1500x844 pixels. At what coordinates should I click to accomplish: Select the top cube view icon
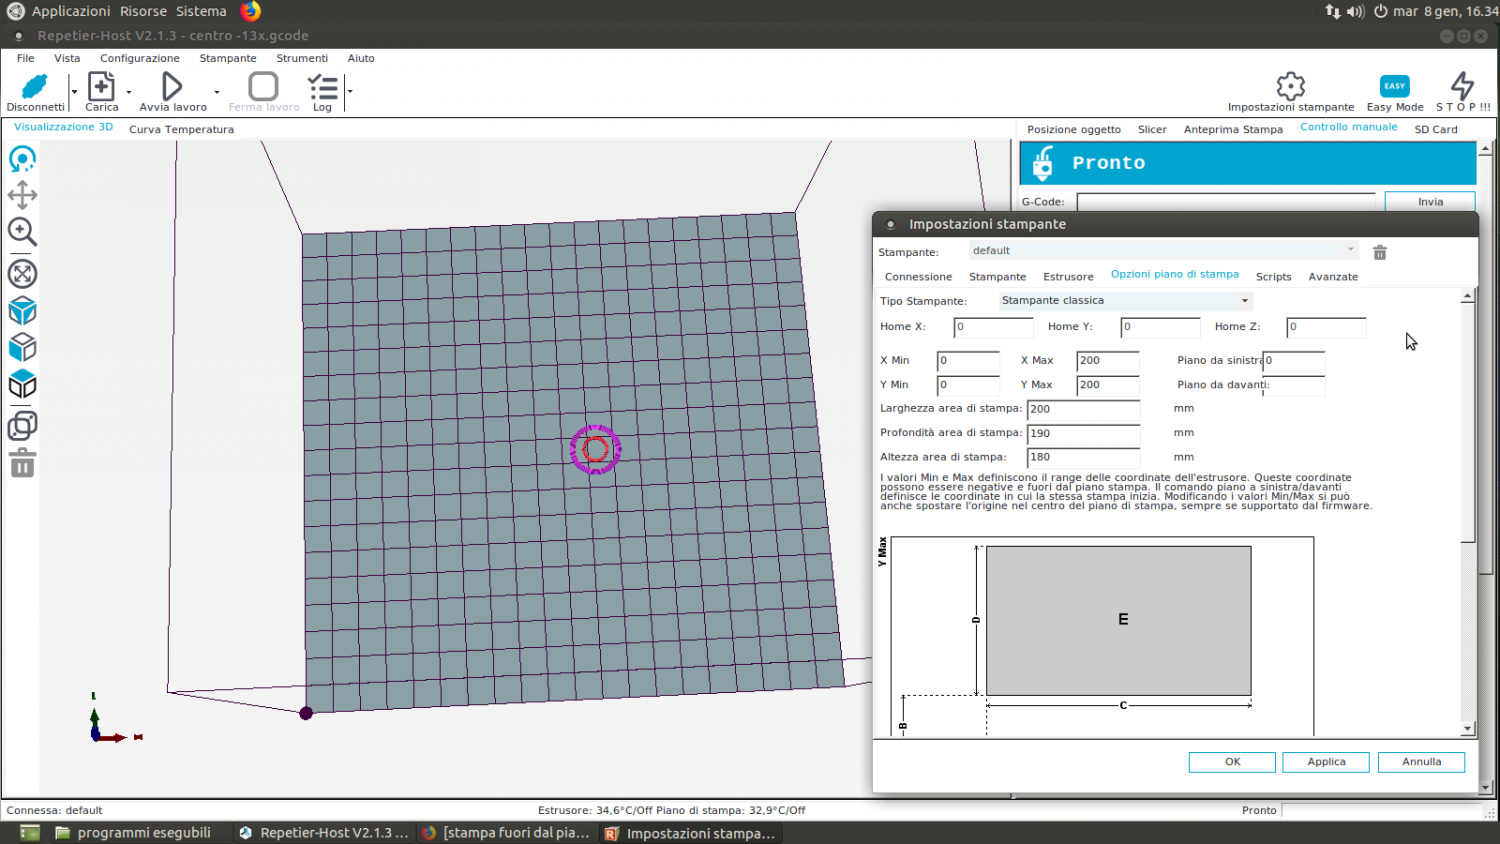(22, 384)
